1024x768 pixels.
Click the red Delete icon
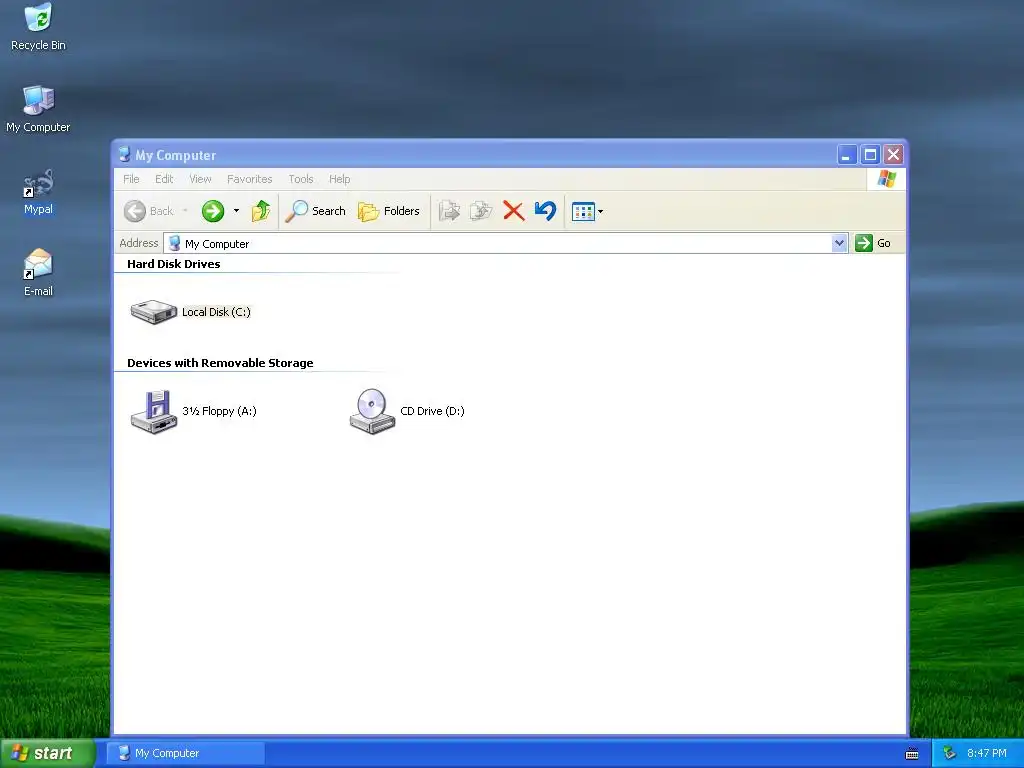click(513, 211)
